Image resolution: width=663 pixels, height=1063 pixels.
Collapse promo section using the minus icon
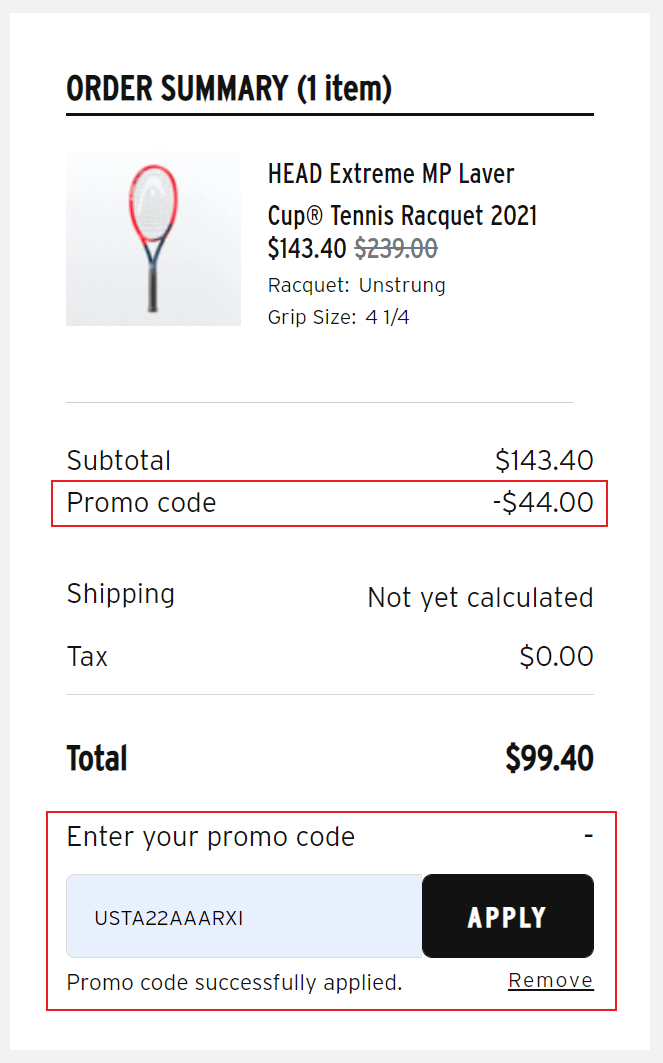[588, 836]
